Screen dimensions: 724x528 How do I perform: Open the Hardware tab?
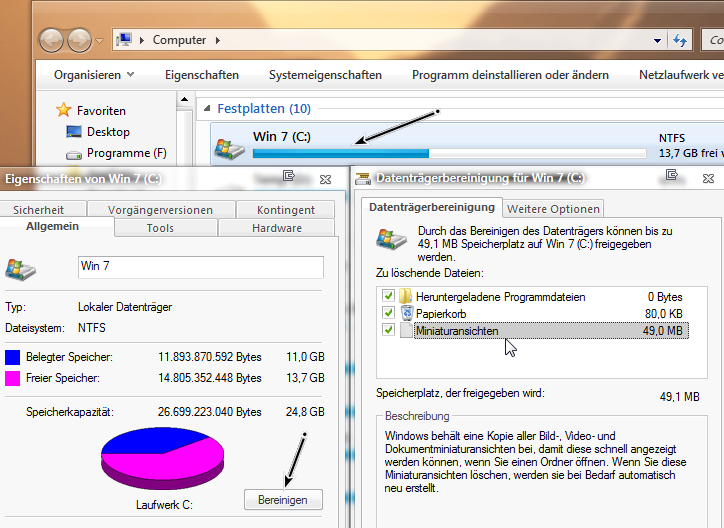[277, 228]
